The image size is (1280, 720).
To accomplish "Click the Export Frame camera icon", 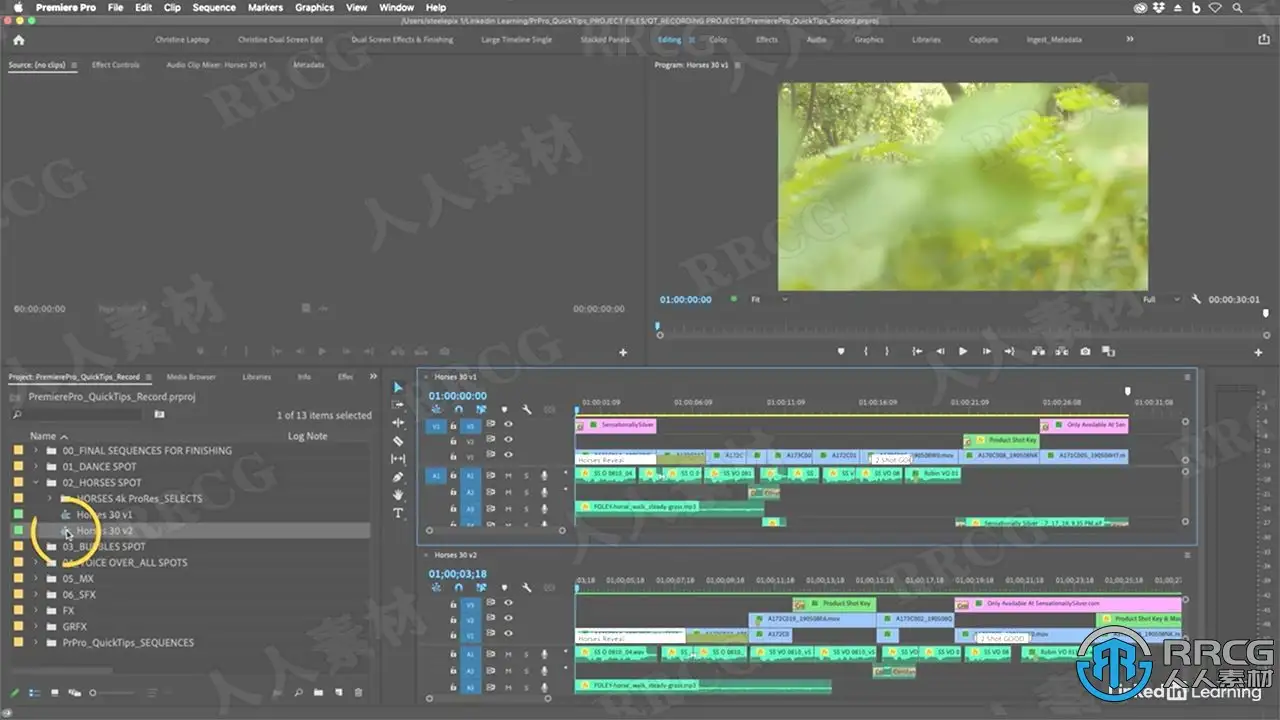I will click(x=1085, y=351).
